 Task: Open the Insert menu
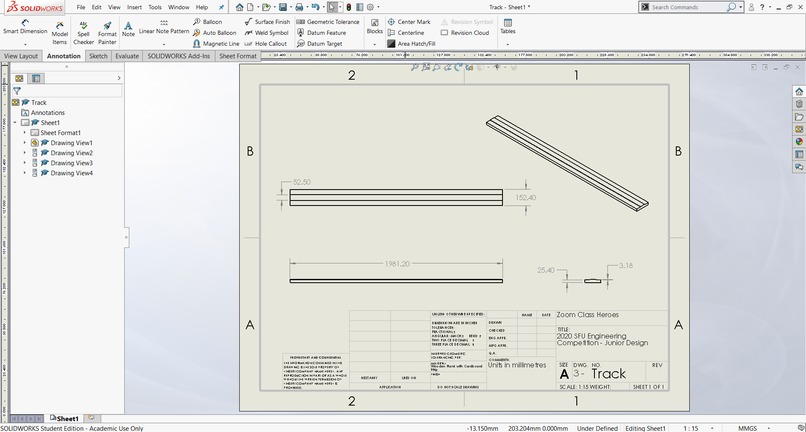[134, 7]
